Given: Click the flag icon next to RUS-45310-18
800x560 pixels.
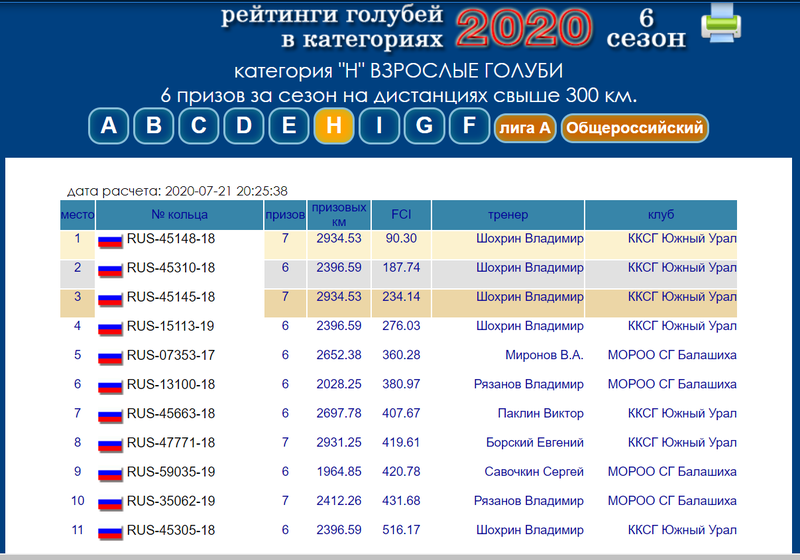Looking at the screenshot, I should [x=110, y=270].
